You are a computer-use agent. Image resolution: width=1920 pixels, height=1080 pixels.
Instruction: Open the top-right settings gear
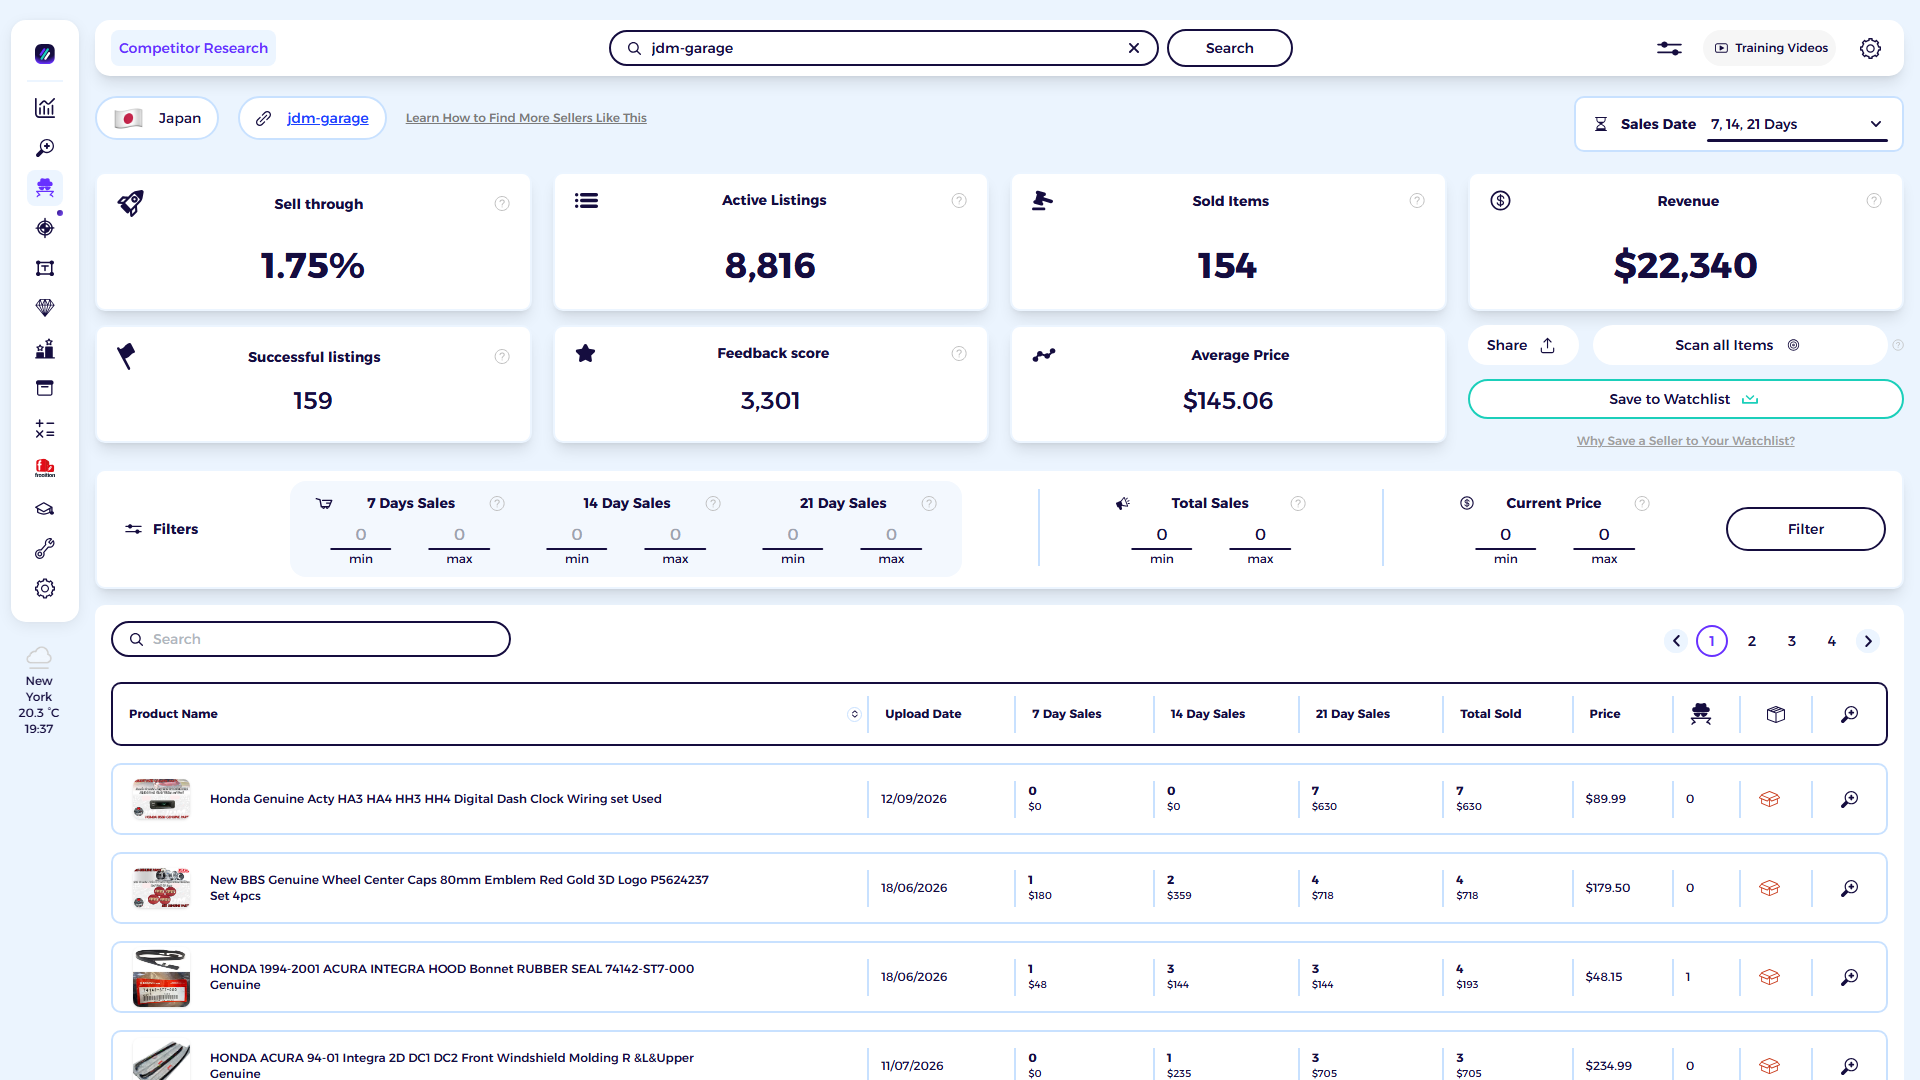click(1870, 48)
